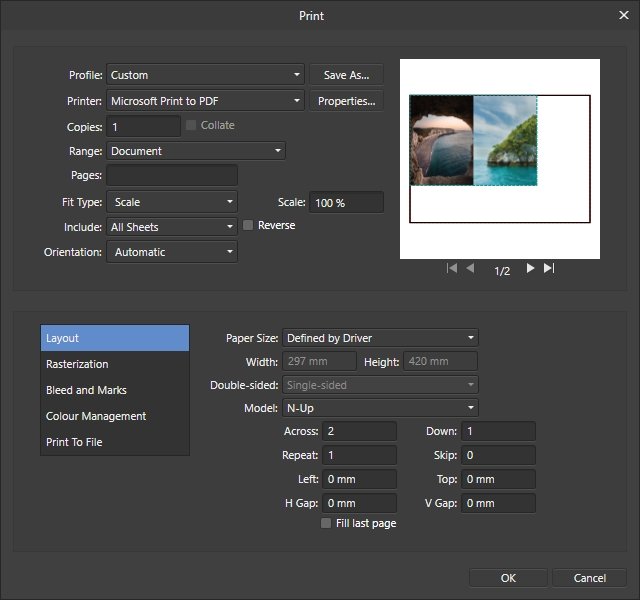Click the Skip value field

coord(498,455)
